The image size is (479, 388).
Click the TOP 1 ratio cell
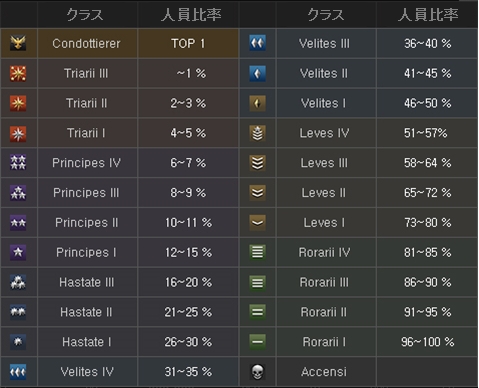pyautogui.click(x=188, y=43)
